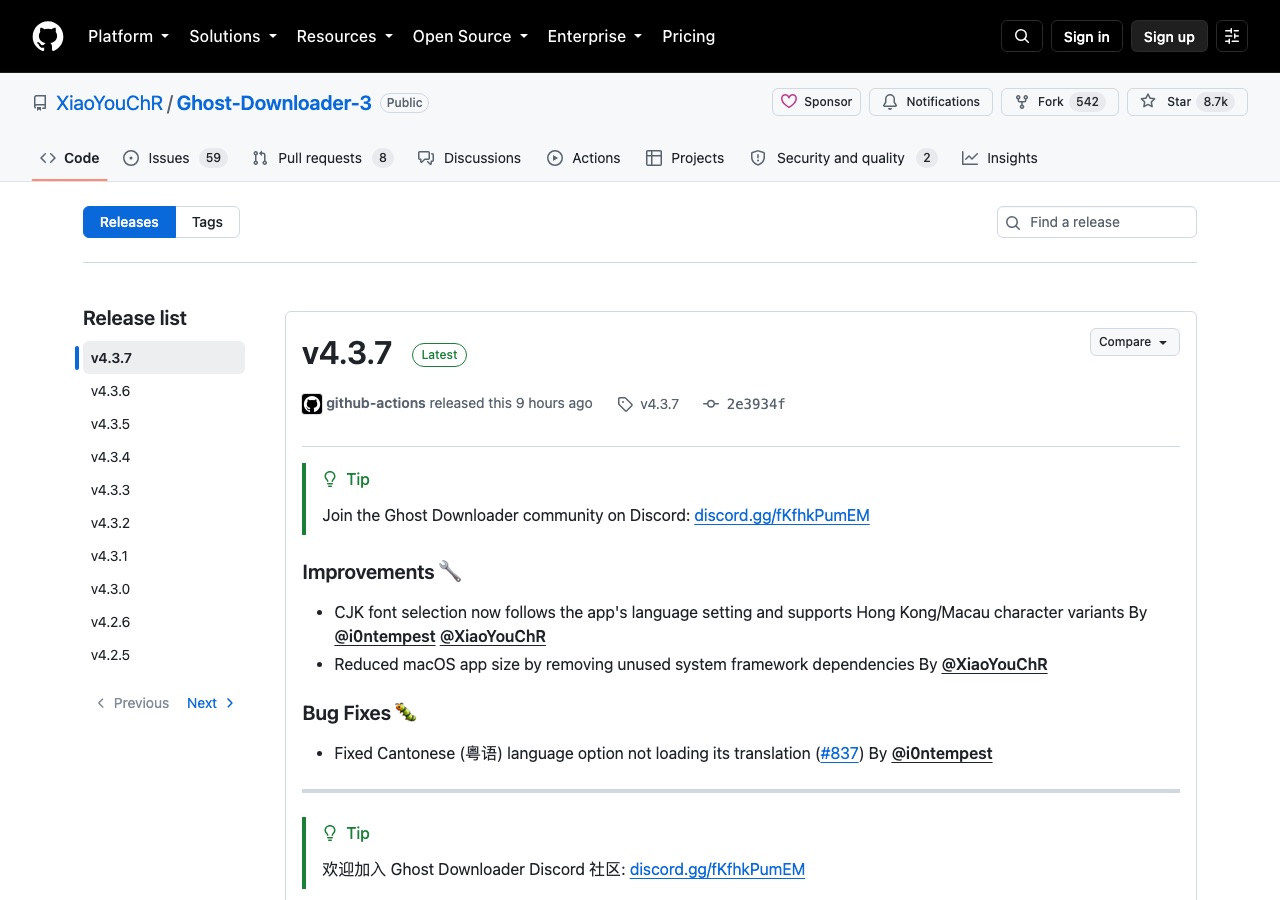Click the Sign up button
1280x900 pixels.
click(1169, 36)
